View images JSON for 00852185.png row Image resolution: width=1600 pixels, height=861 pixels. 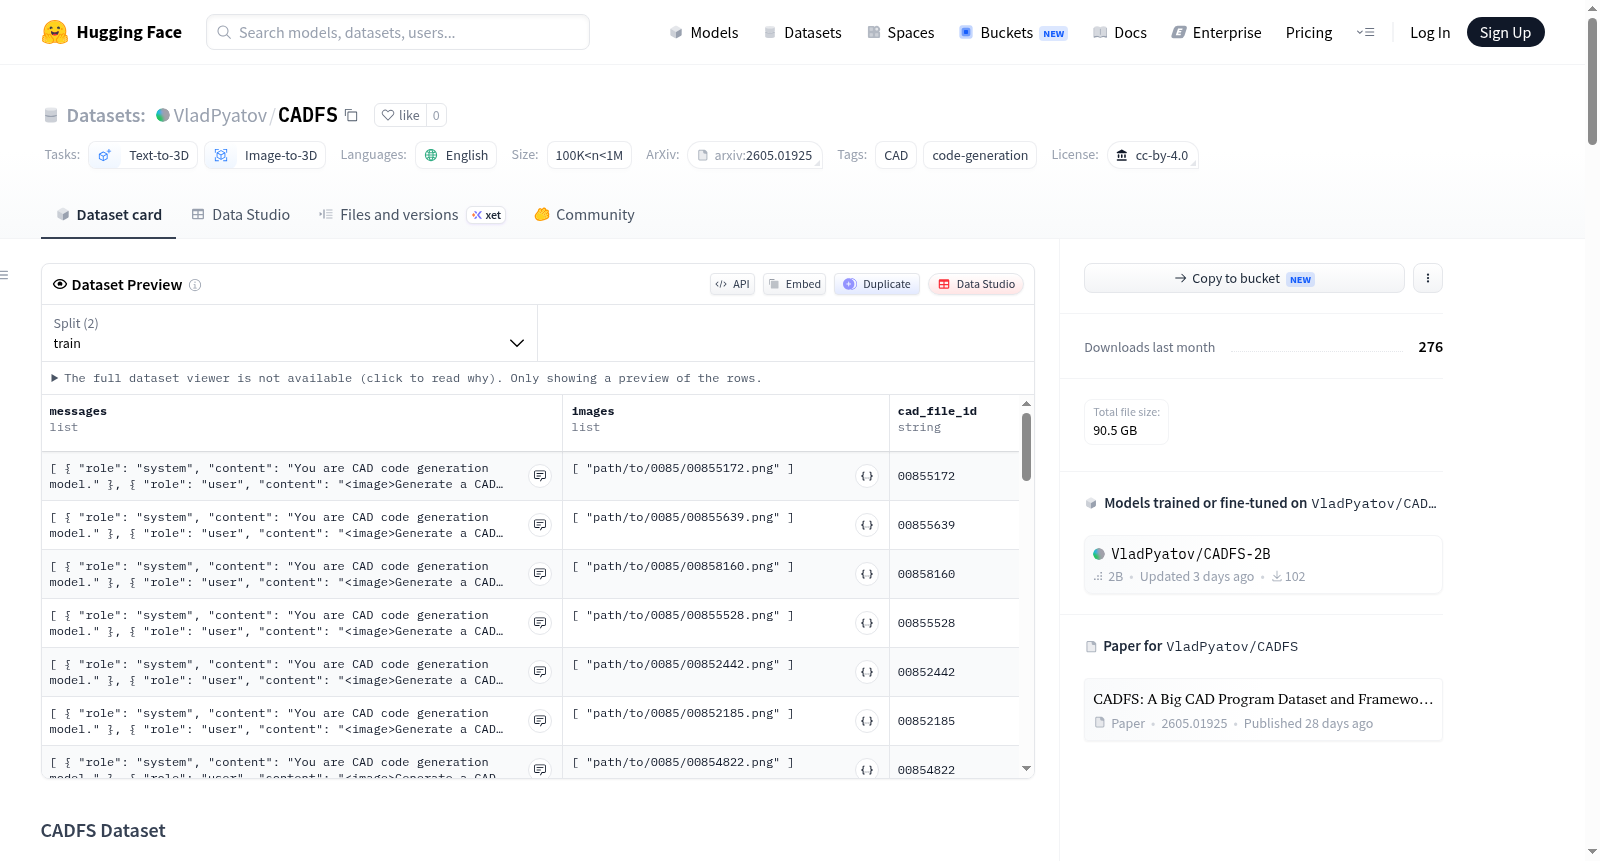click(x=867, y=721)
